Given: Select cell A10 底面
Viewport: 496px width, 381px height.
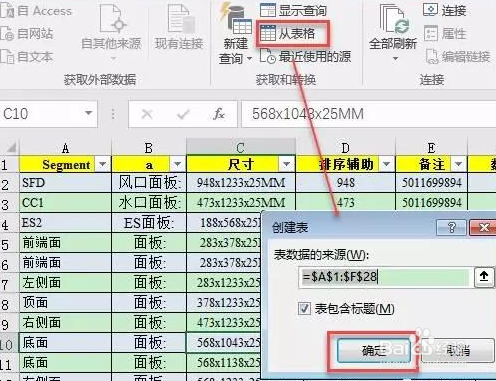Looking at the screenshot, I should (x=65, y=343).
